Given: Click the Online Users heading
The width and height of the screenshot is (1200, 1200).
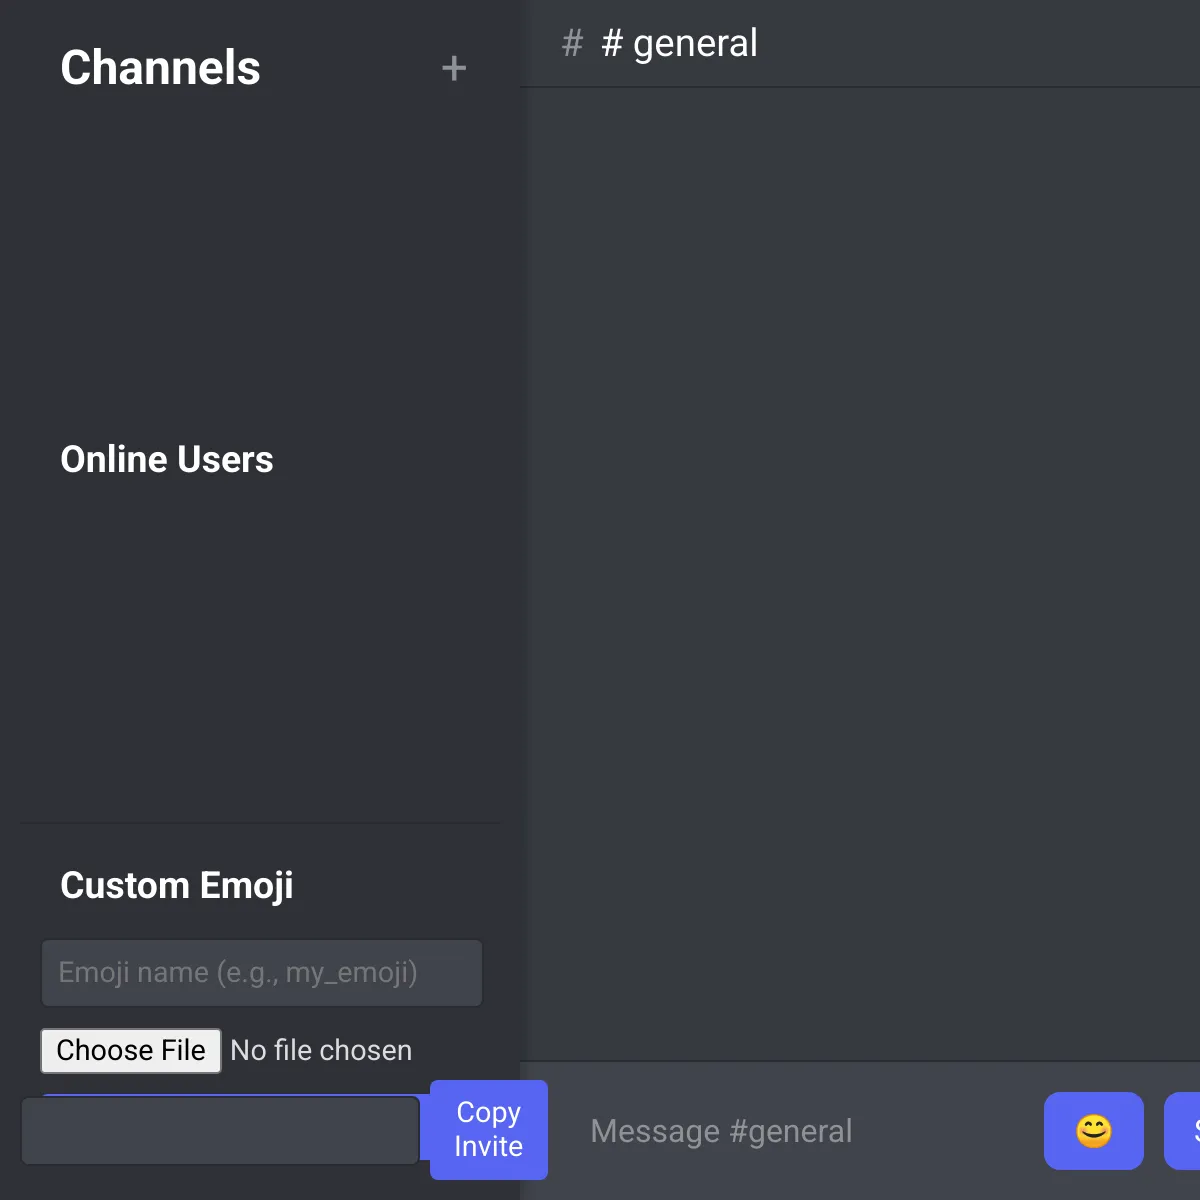Looking at the screenshot, I should [x=167, y=460].
